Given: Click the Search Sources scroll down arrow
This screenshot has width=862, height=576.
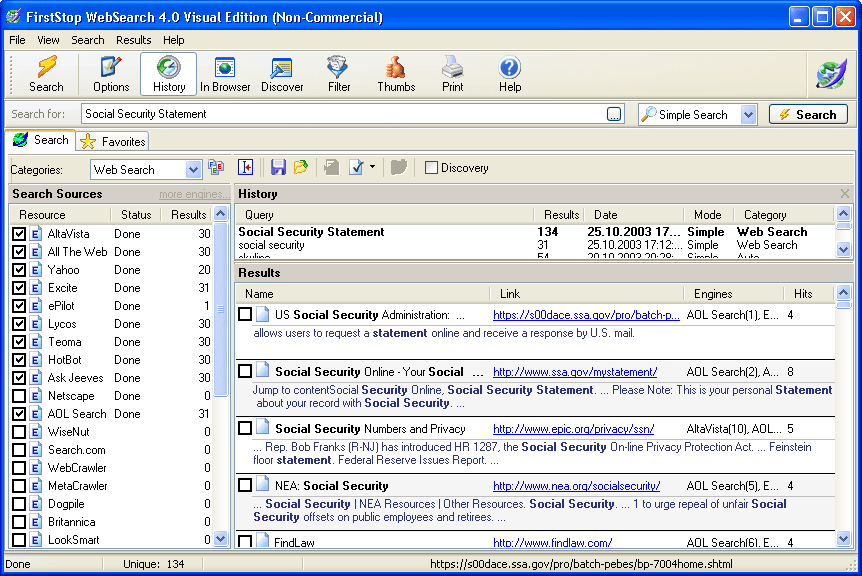Looking at the screenshot, I should pyautogui.click(x=220, y=539).
